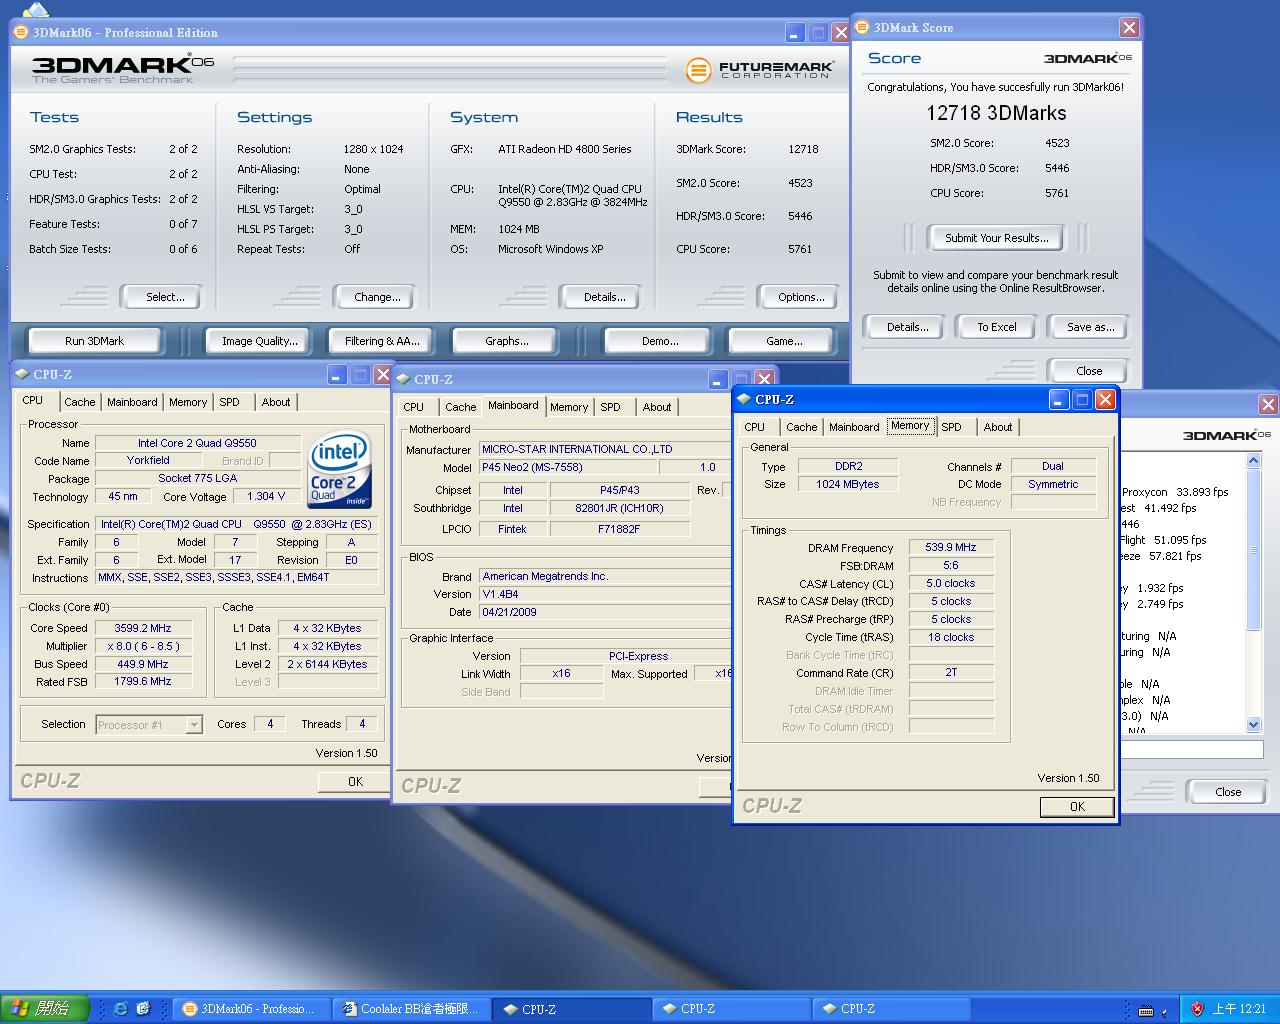1280x1024 pixels.
Task: Click the keyboard language icon in the tray
Action: [1146, 1010]
